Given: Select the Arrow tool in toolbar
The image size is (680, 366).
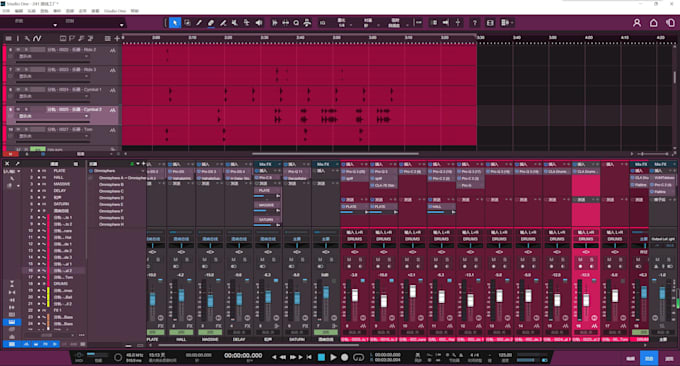Looking at the screenshot, I should [x=175, y=23].
